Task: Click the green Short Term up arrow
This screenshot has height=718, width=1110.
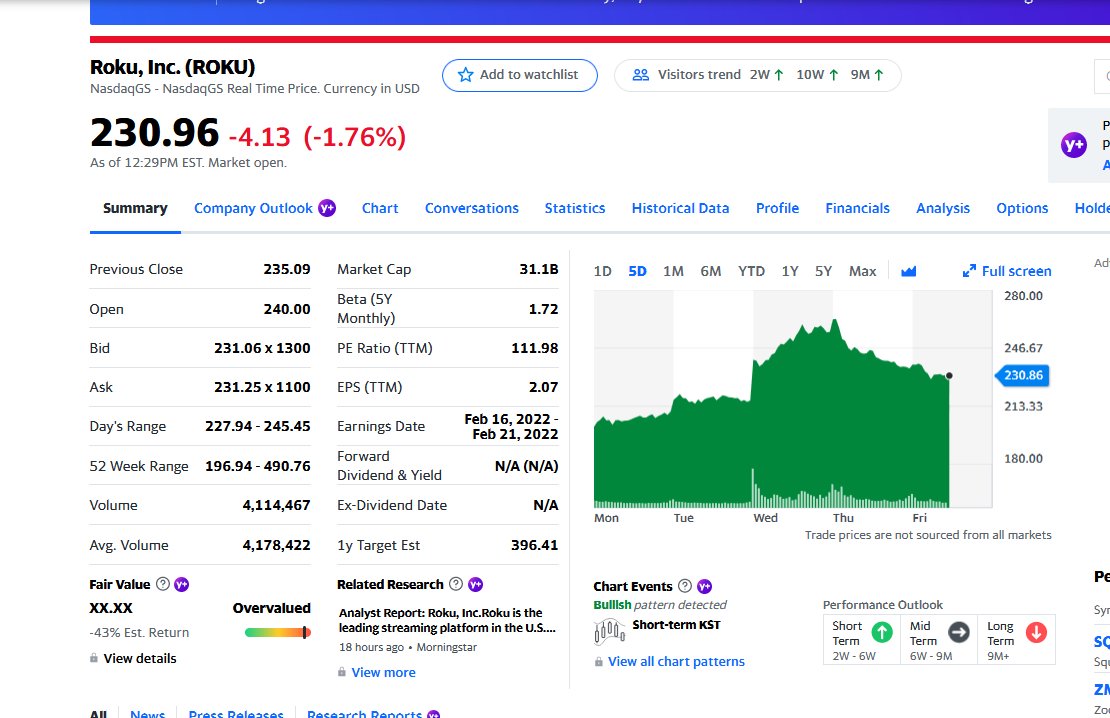Action: [882, 632]
